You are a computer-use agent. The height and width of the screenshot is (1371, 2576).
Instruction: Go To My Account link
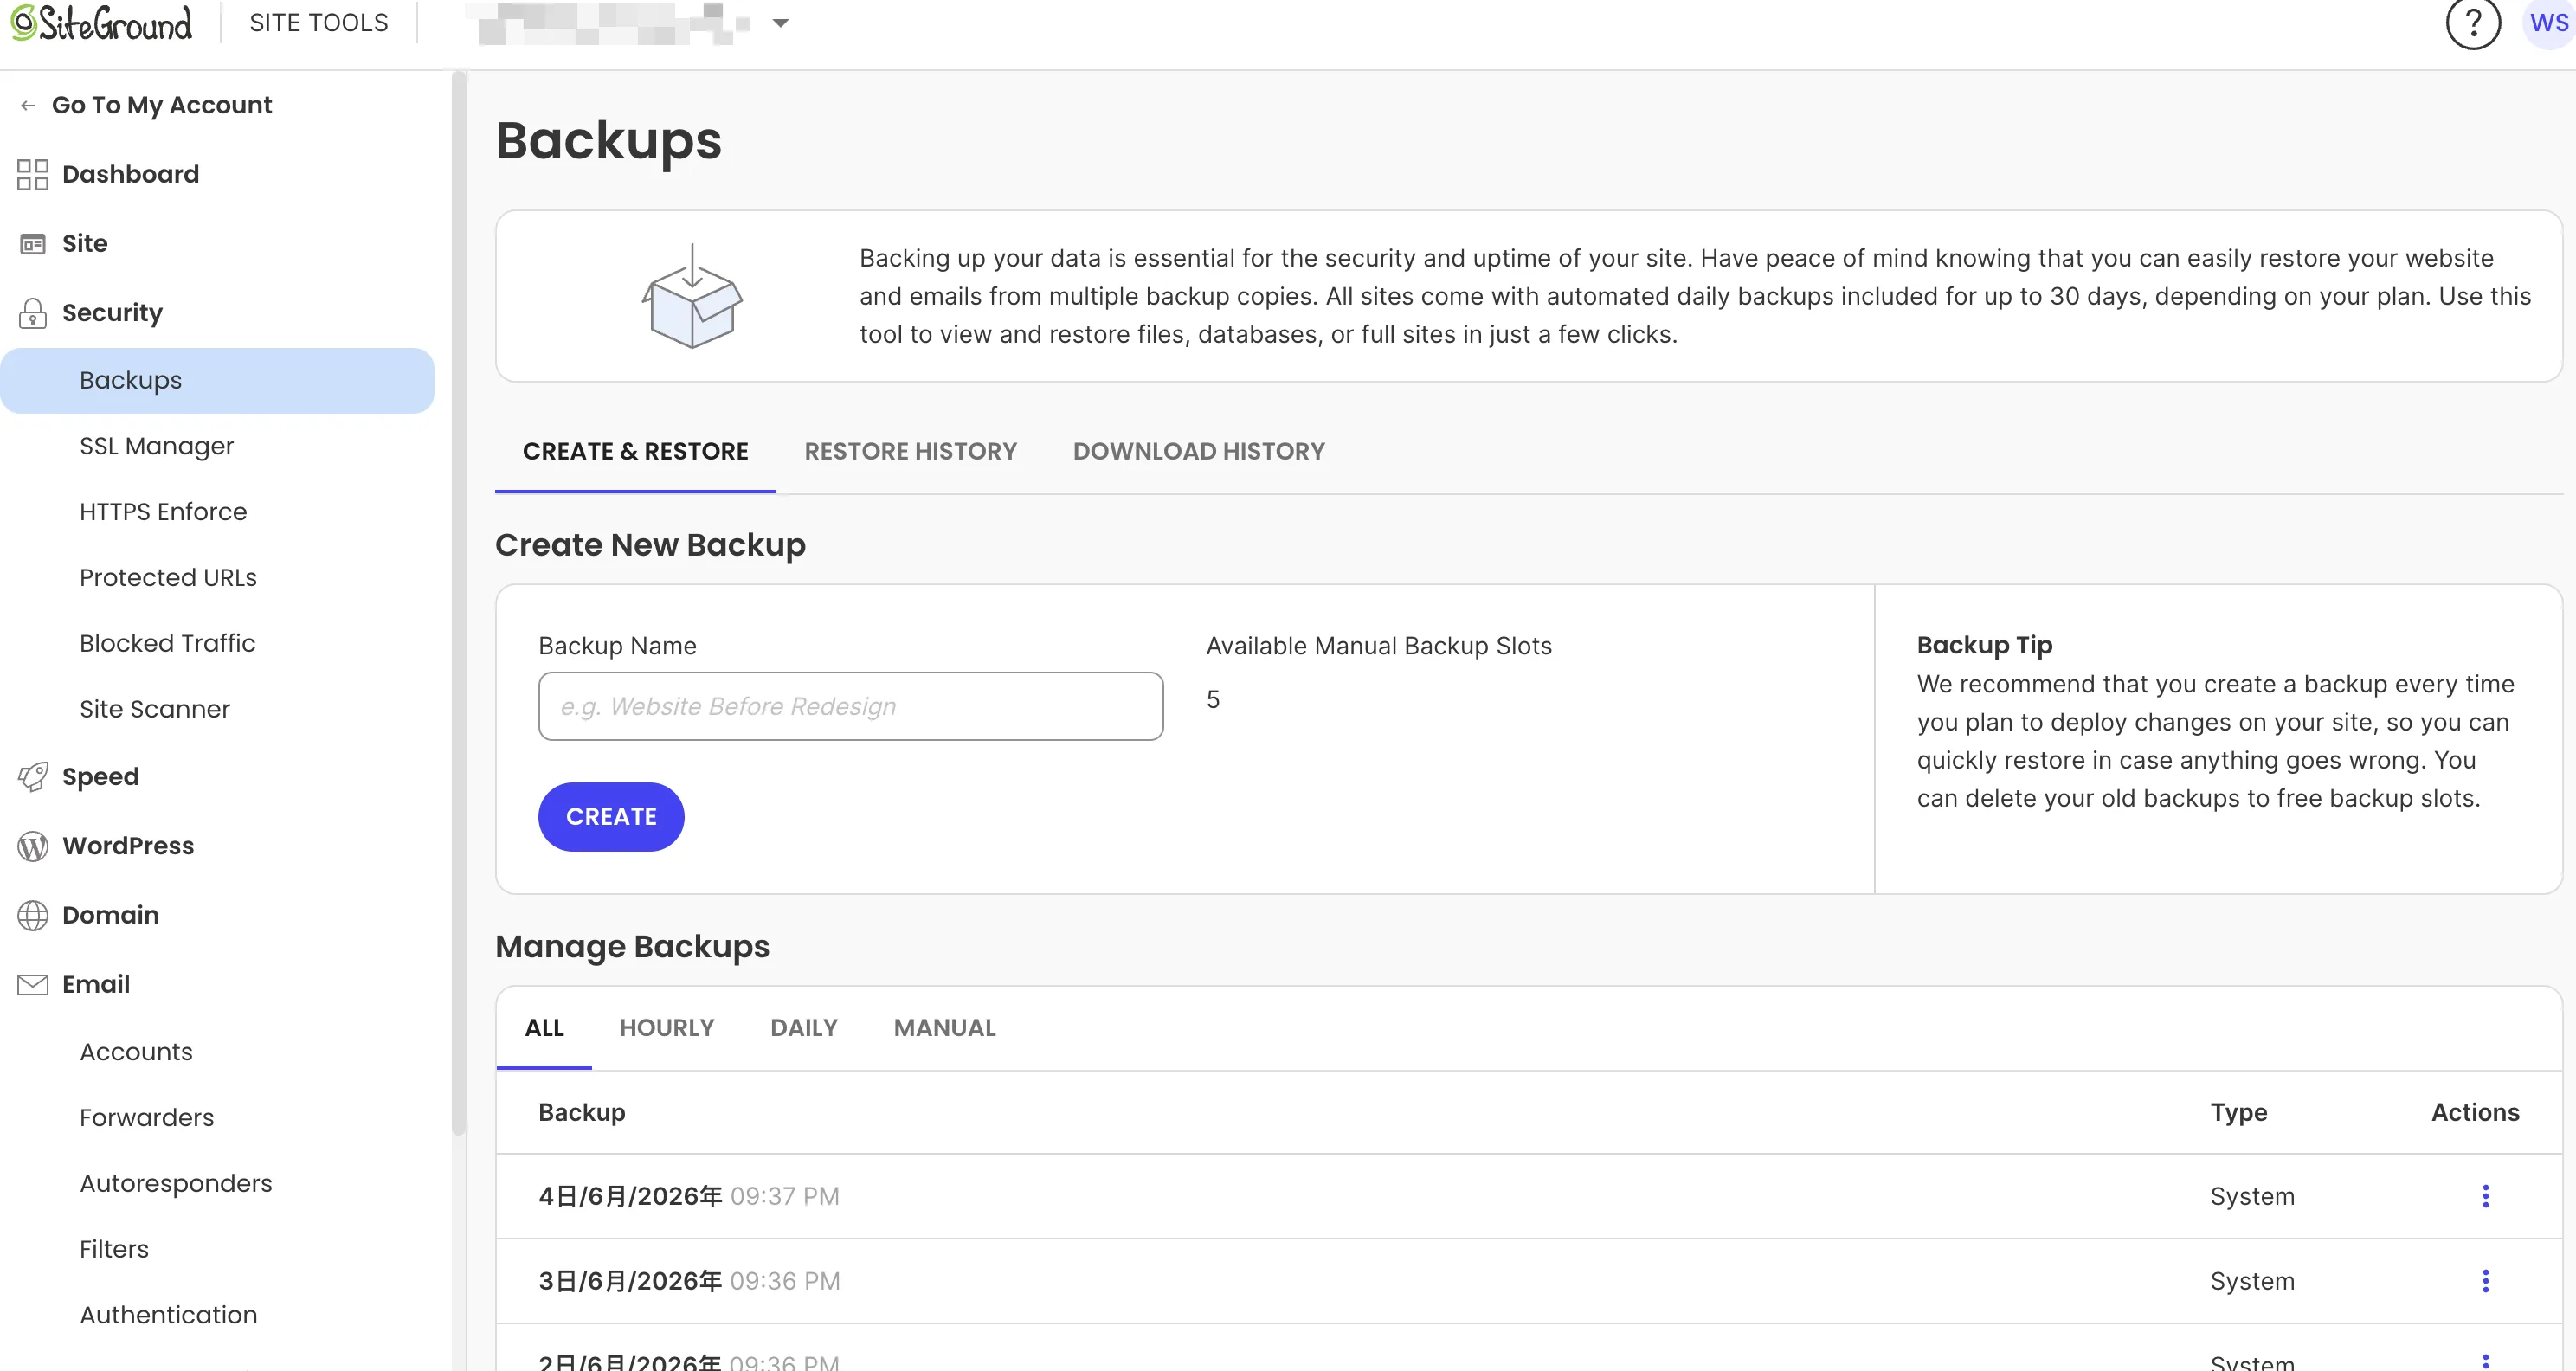[162, 105]
